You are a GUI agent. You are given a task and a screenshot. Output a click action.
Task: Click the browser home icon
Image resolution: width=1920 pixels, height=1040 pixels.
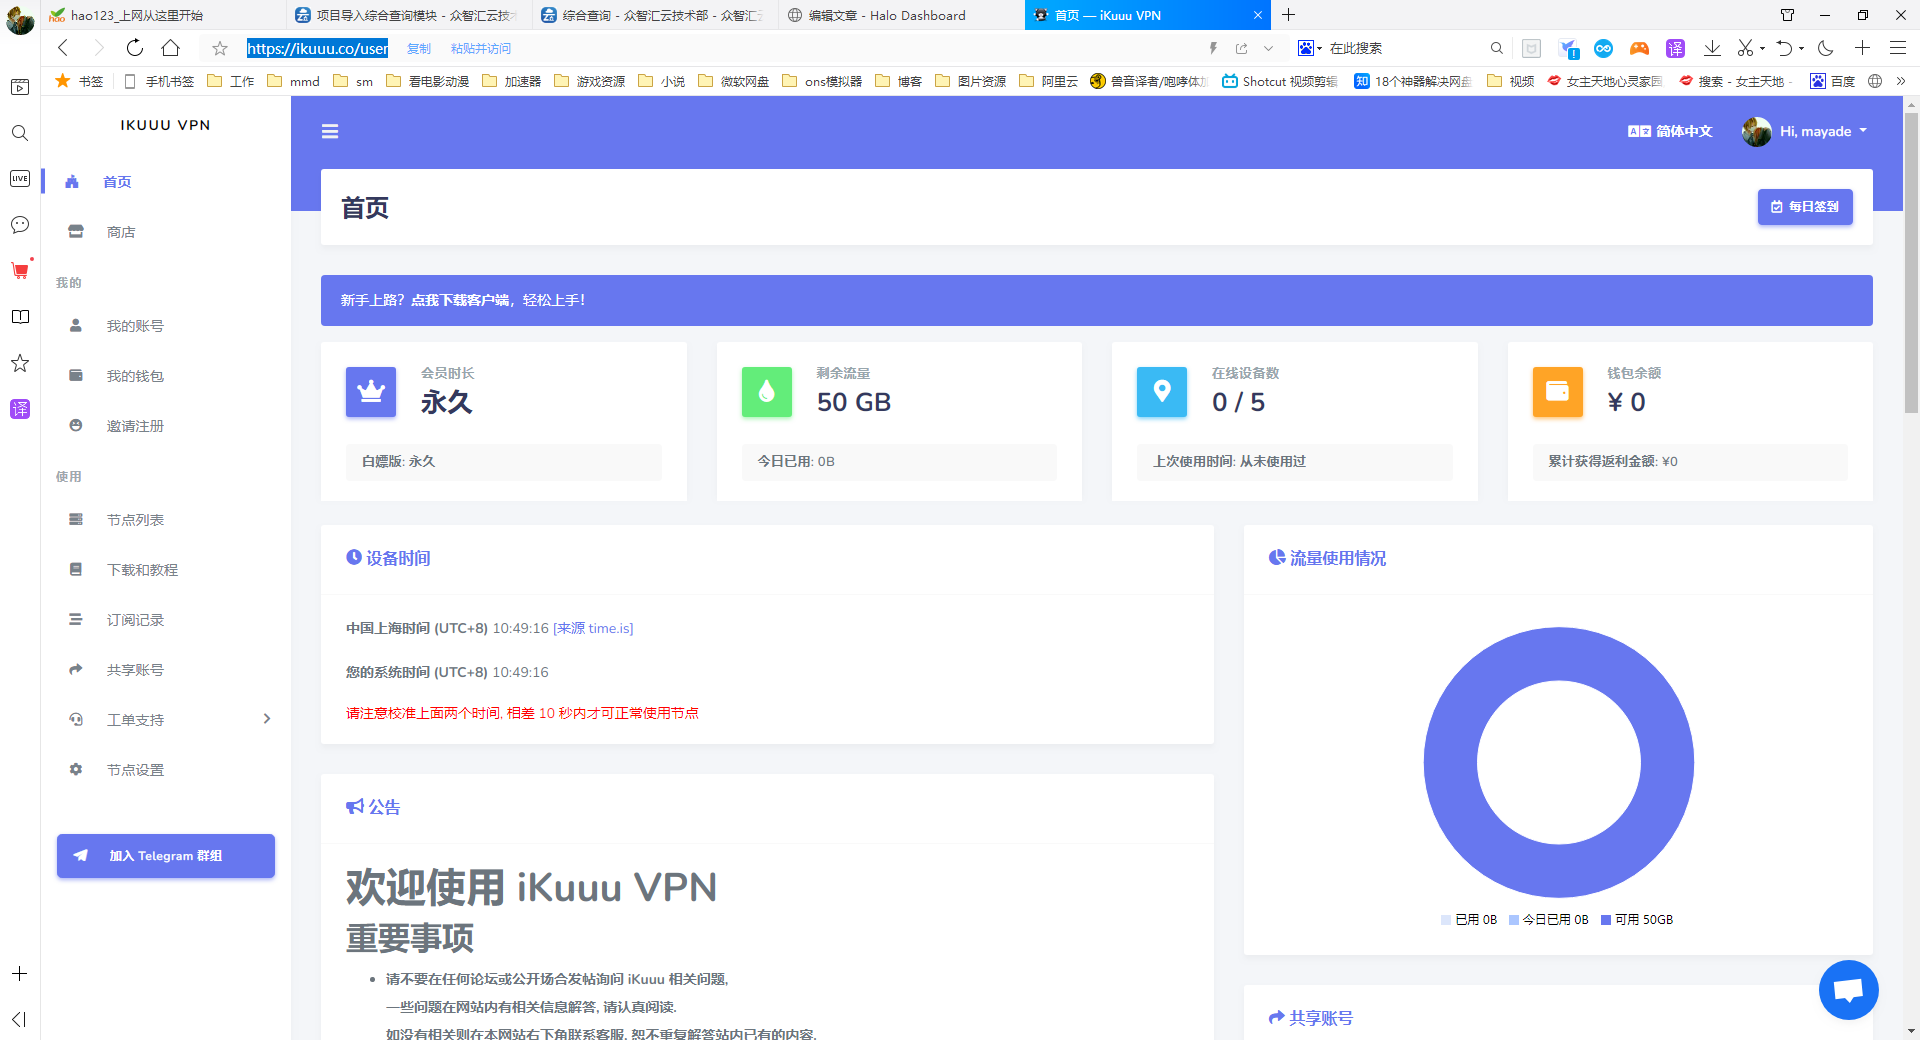(x=170, y=48)
